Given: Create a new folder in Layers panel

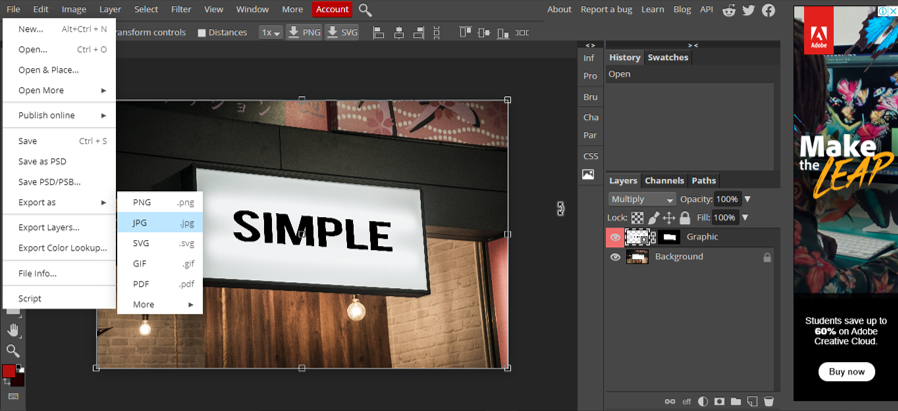Looking at the screenshot, I should click(x=736, y=401).
